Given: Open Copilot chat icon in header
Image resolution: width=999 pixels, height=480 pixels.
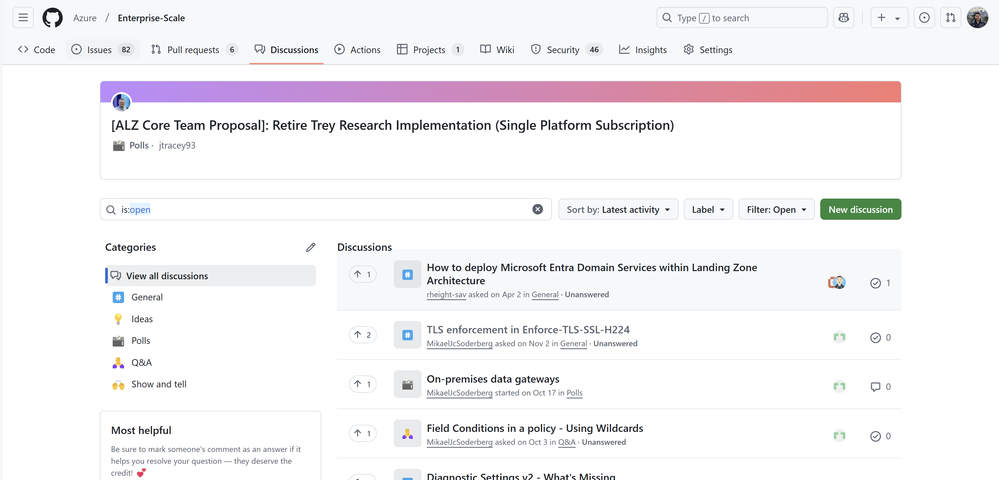Looking at the screenshot, I should 844,18.
